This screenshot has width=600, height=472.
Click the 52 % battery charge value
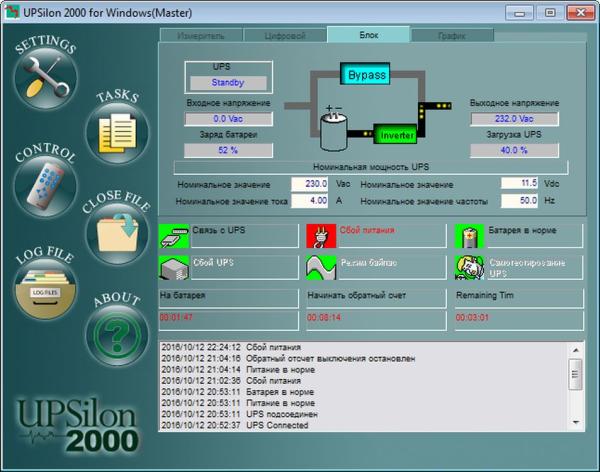tap(228, 150)
